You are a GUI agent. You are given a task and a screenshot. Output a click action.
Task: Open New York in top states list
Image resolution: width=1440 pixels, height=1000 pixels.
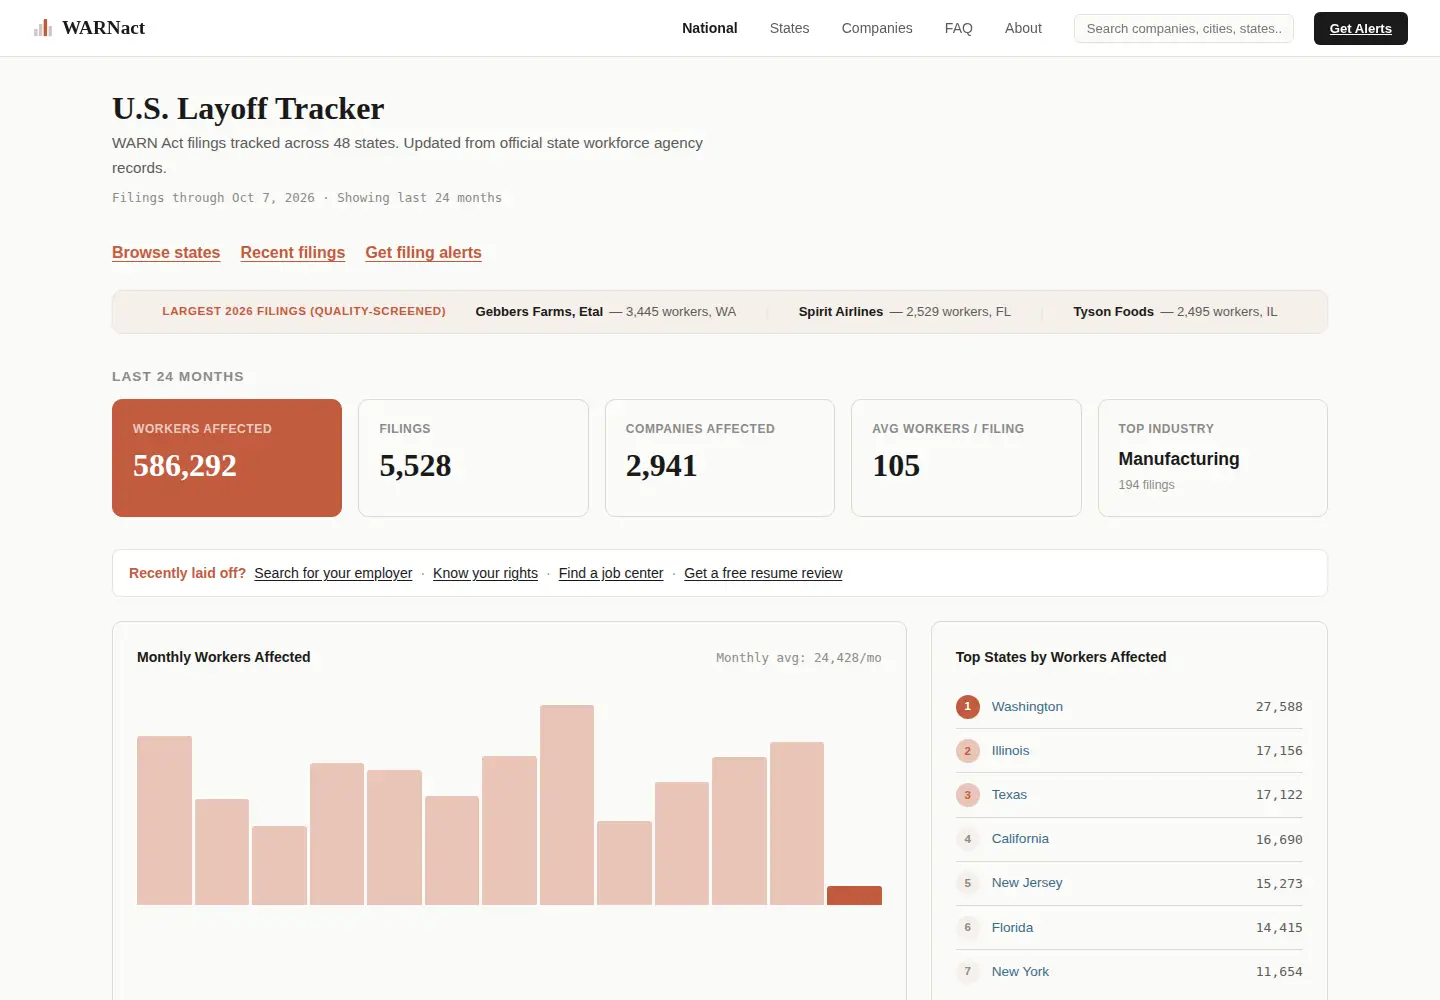pos(1020,972)
